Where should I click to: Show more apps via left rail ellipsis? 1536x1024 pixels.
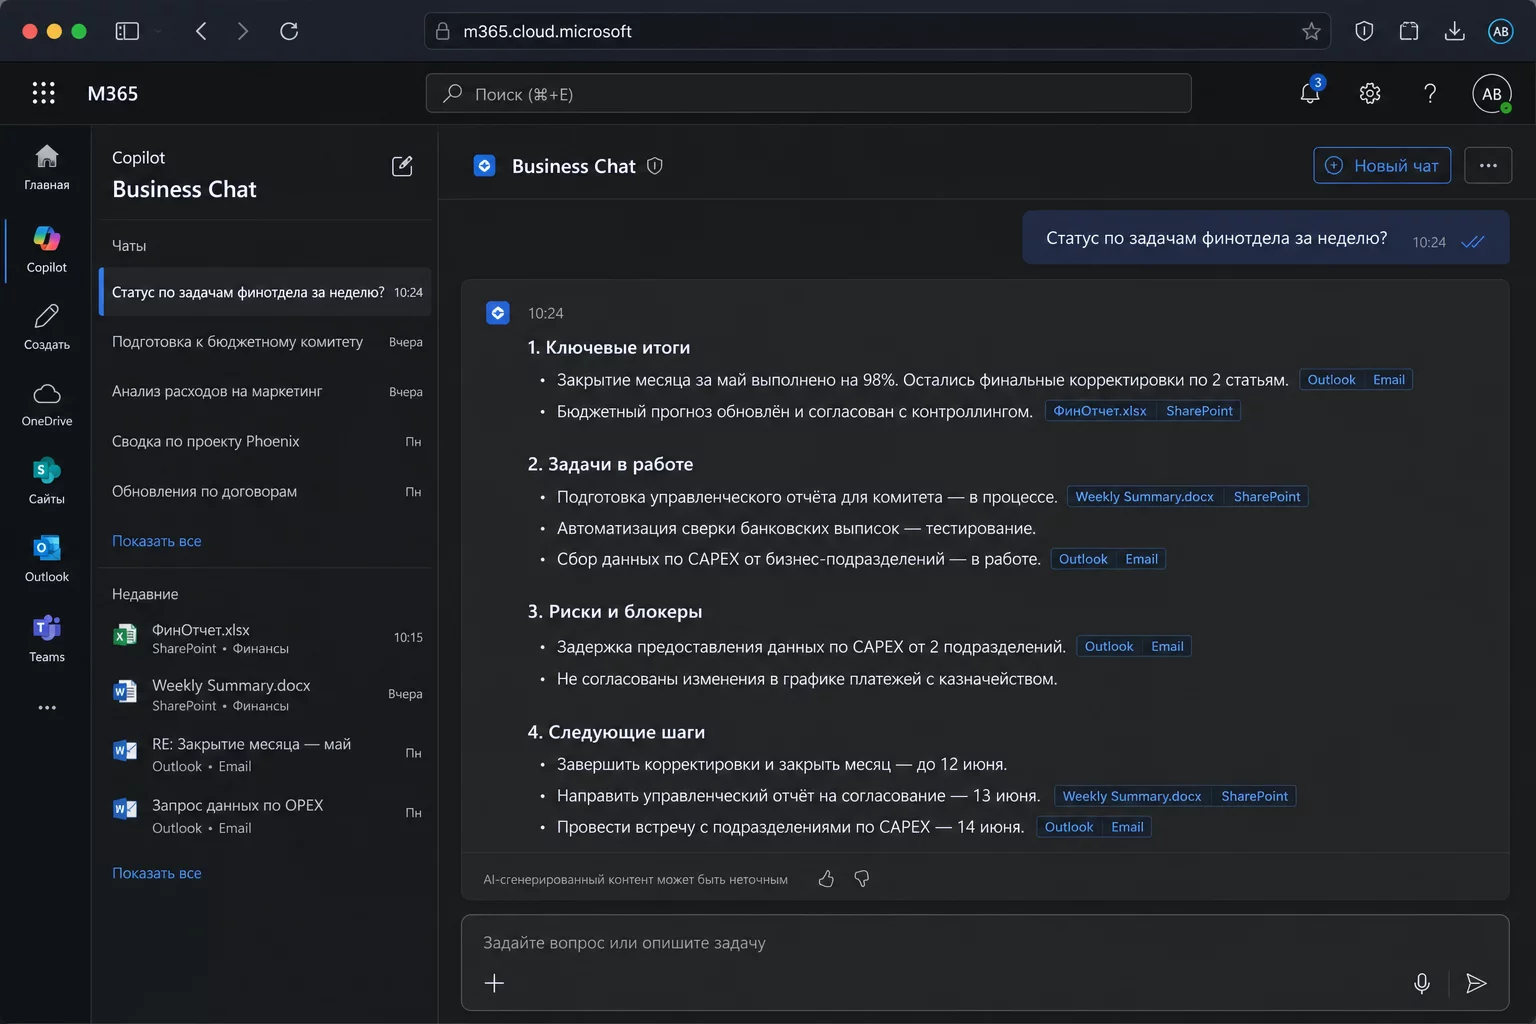pyautogui.click(x=47, y=707)
